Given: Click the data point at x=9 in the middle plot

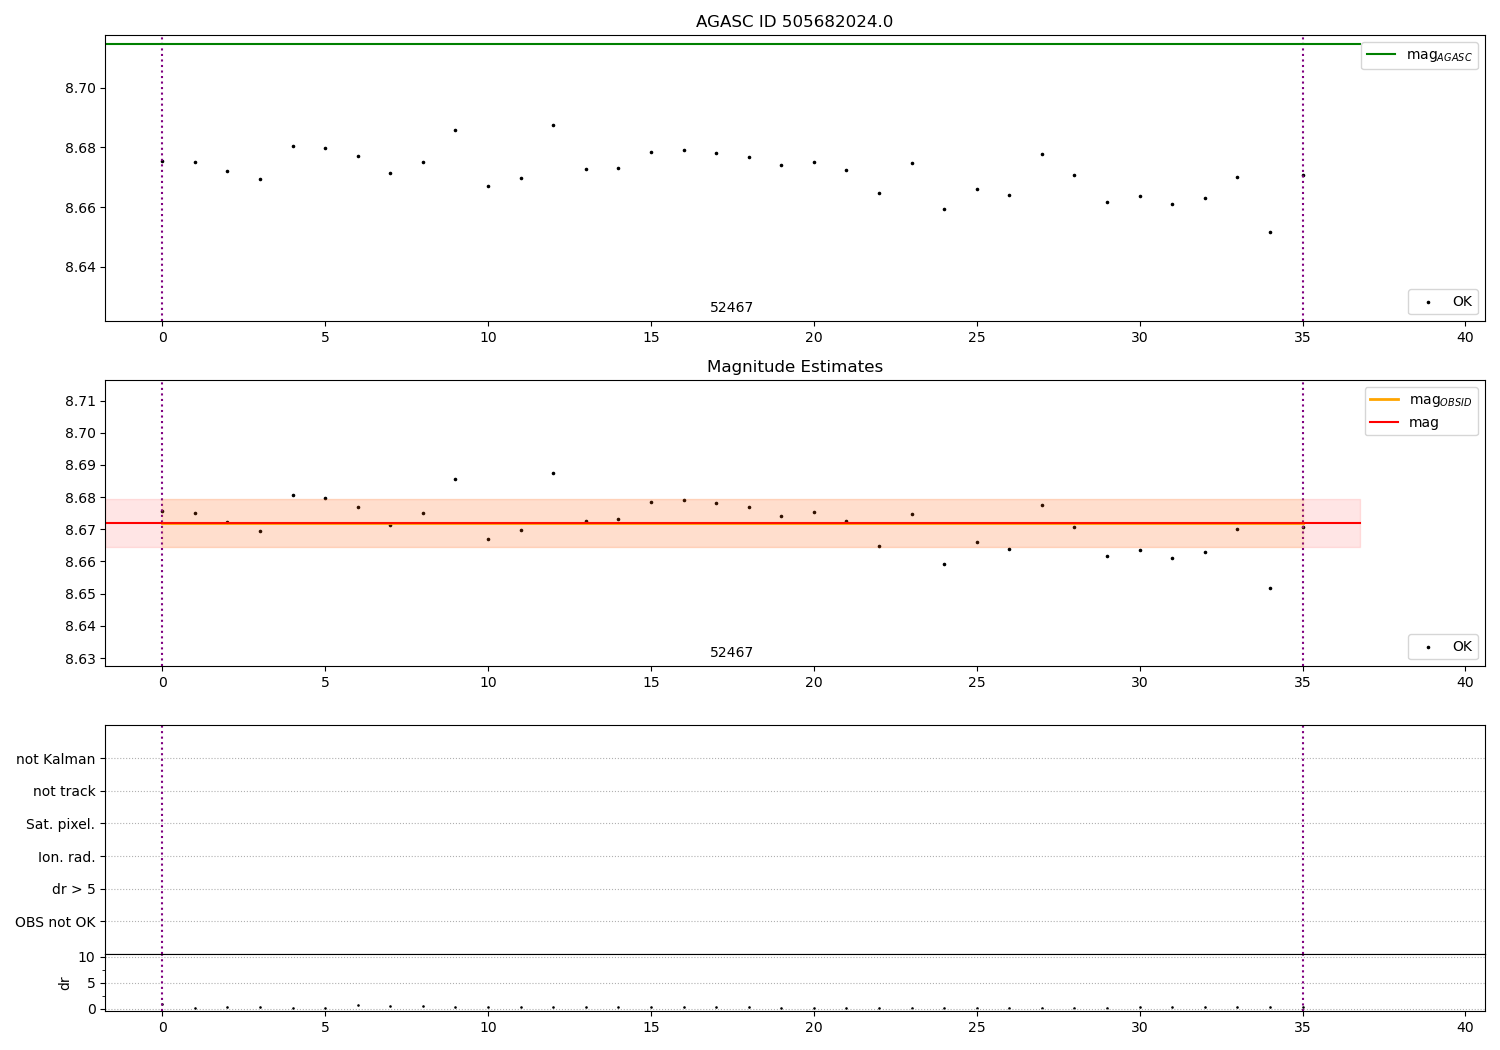Looking at the screenshot, I should tap(455, 479).
